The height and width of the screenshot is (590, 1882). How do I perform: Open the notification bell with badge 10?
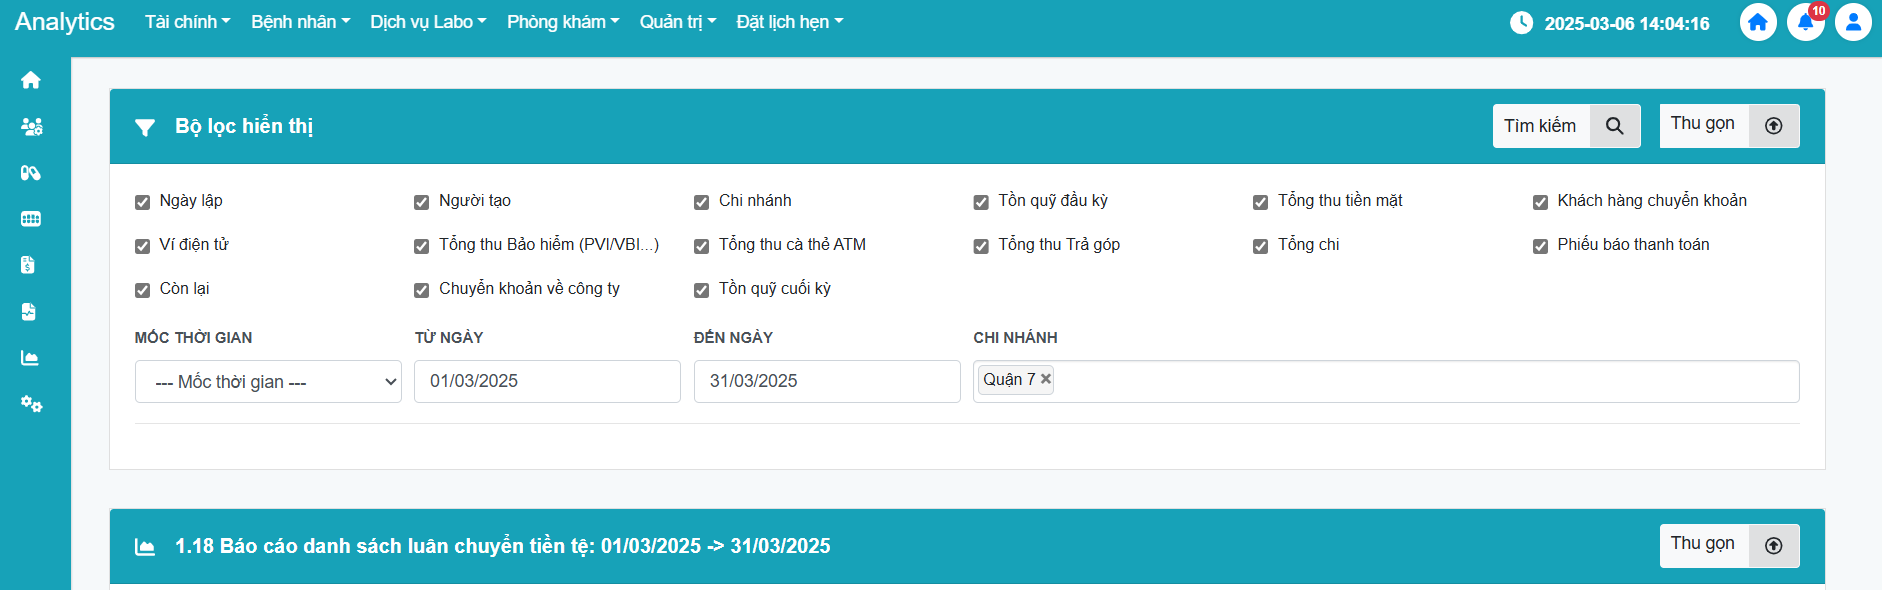pos(1805,22)
